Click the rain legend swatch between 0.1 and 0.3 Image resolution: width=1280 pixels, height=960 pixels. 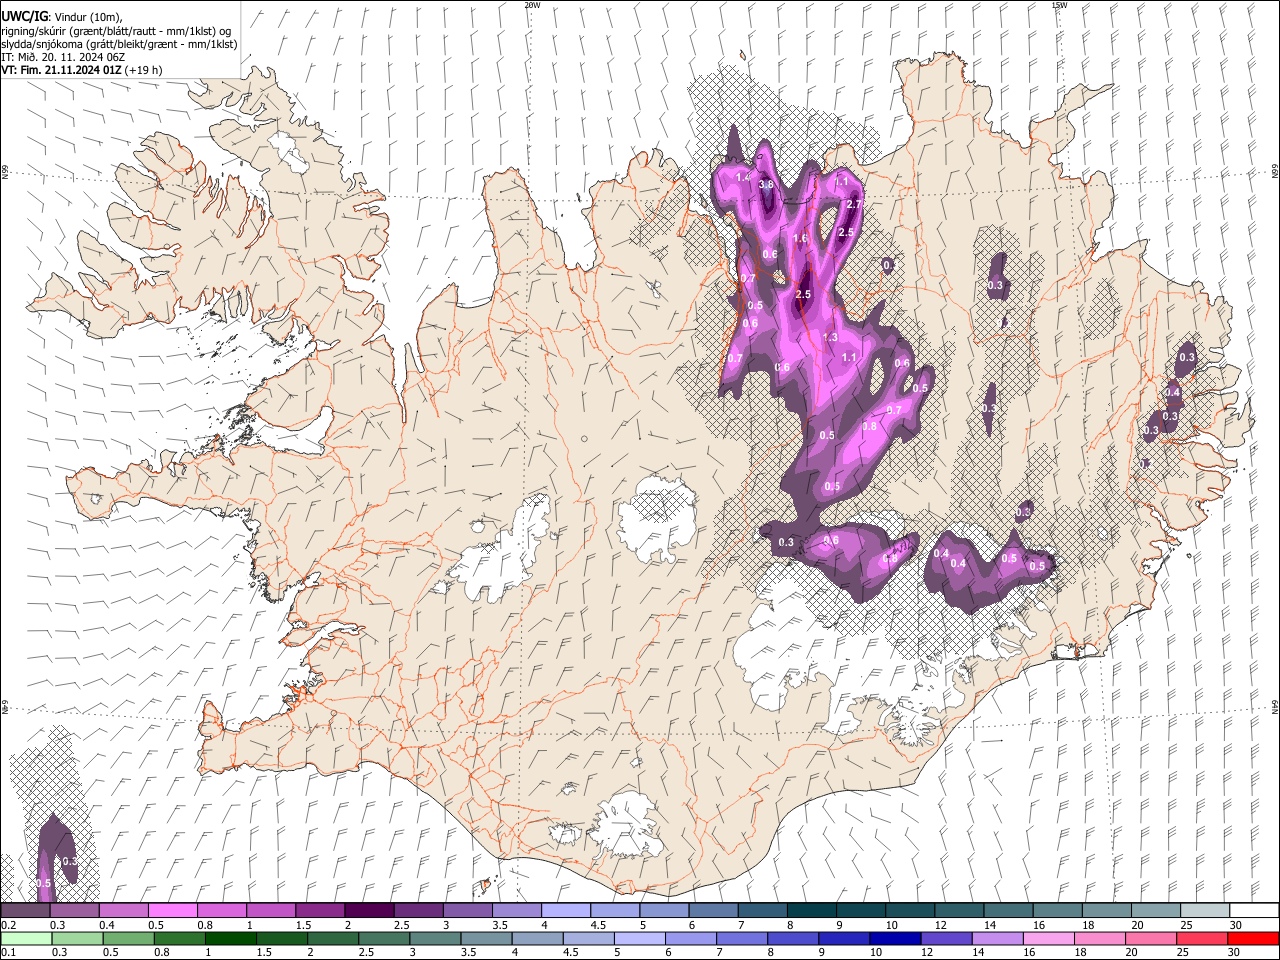[x=26, y=938]
